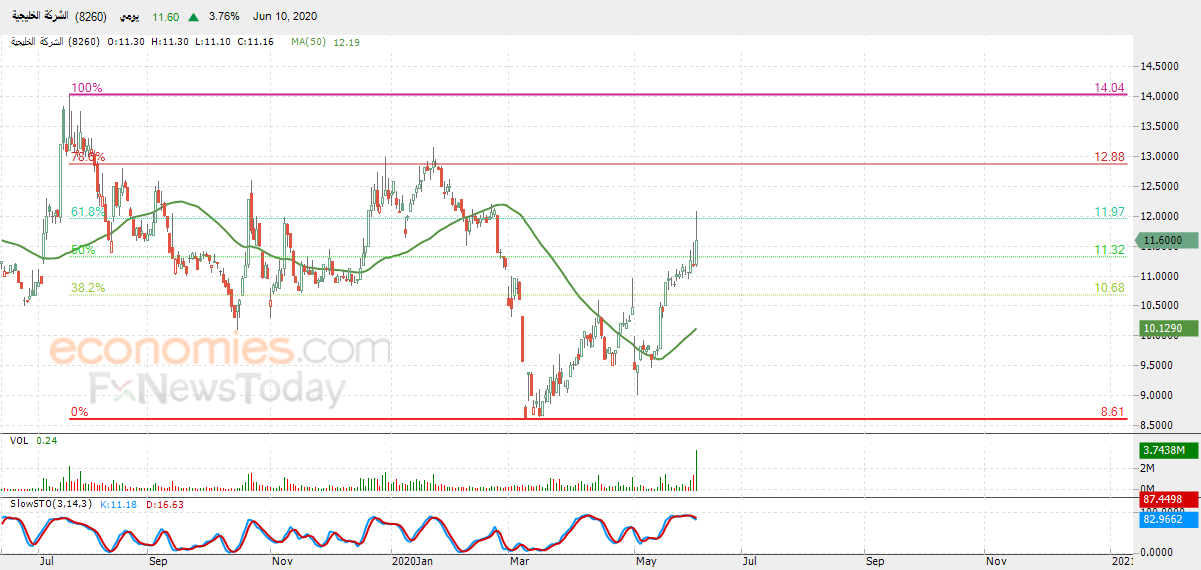This screenshot has width=1201, height=570.
Task: Click the 38.2% Fibonacci label
Action: (87, 288)
